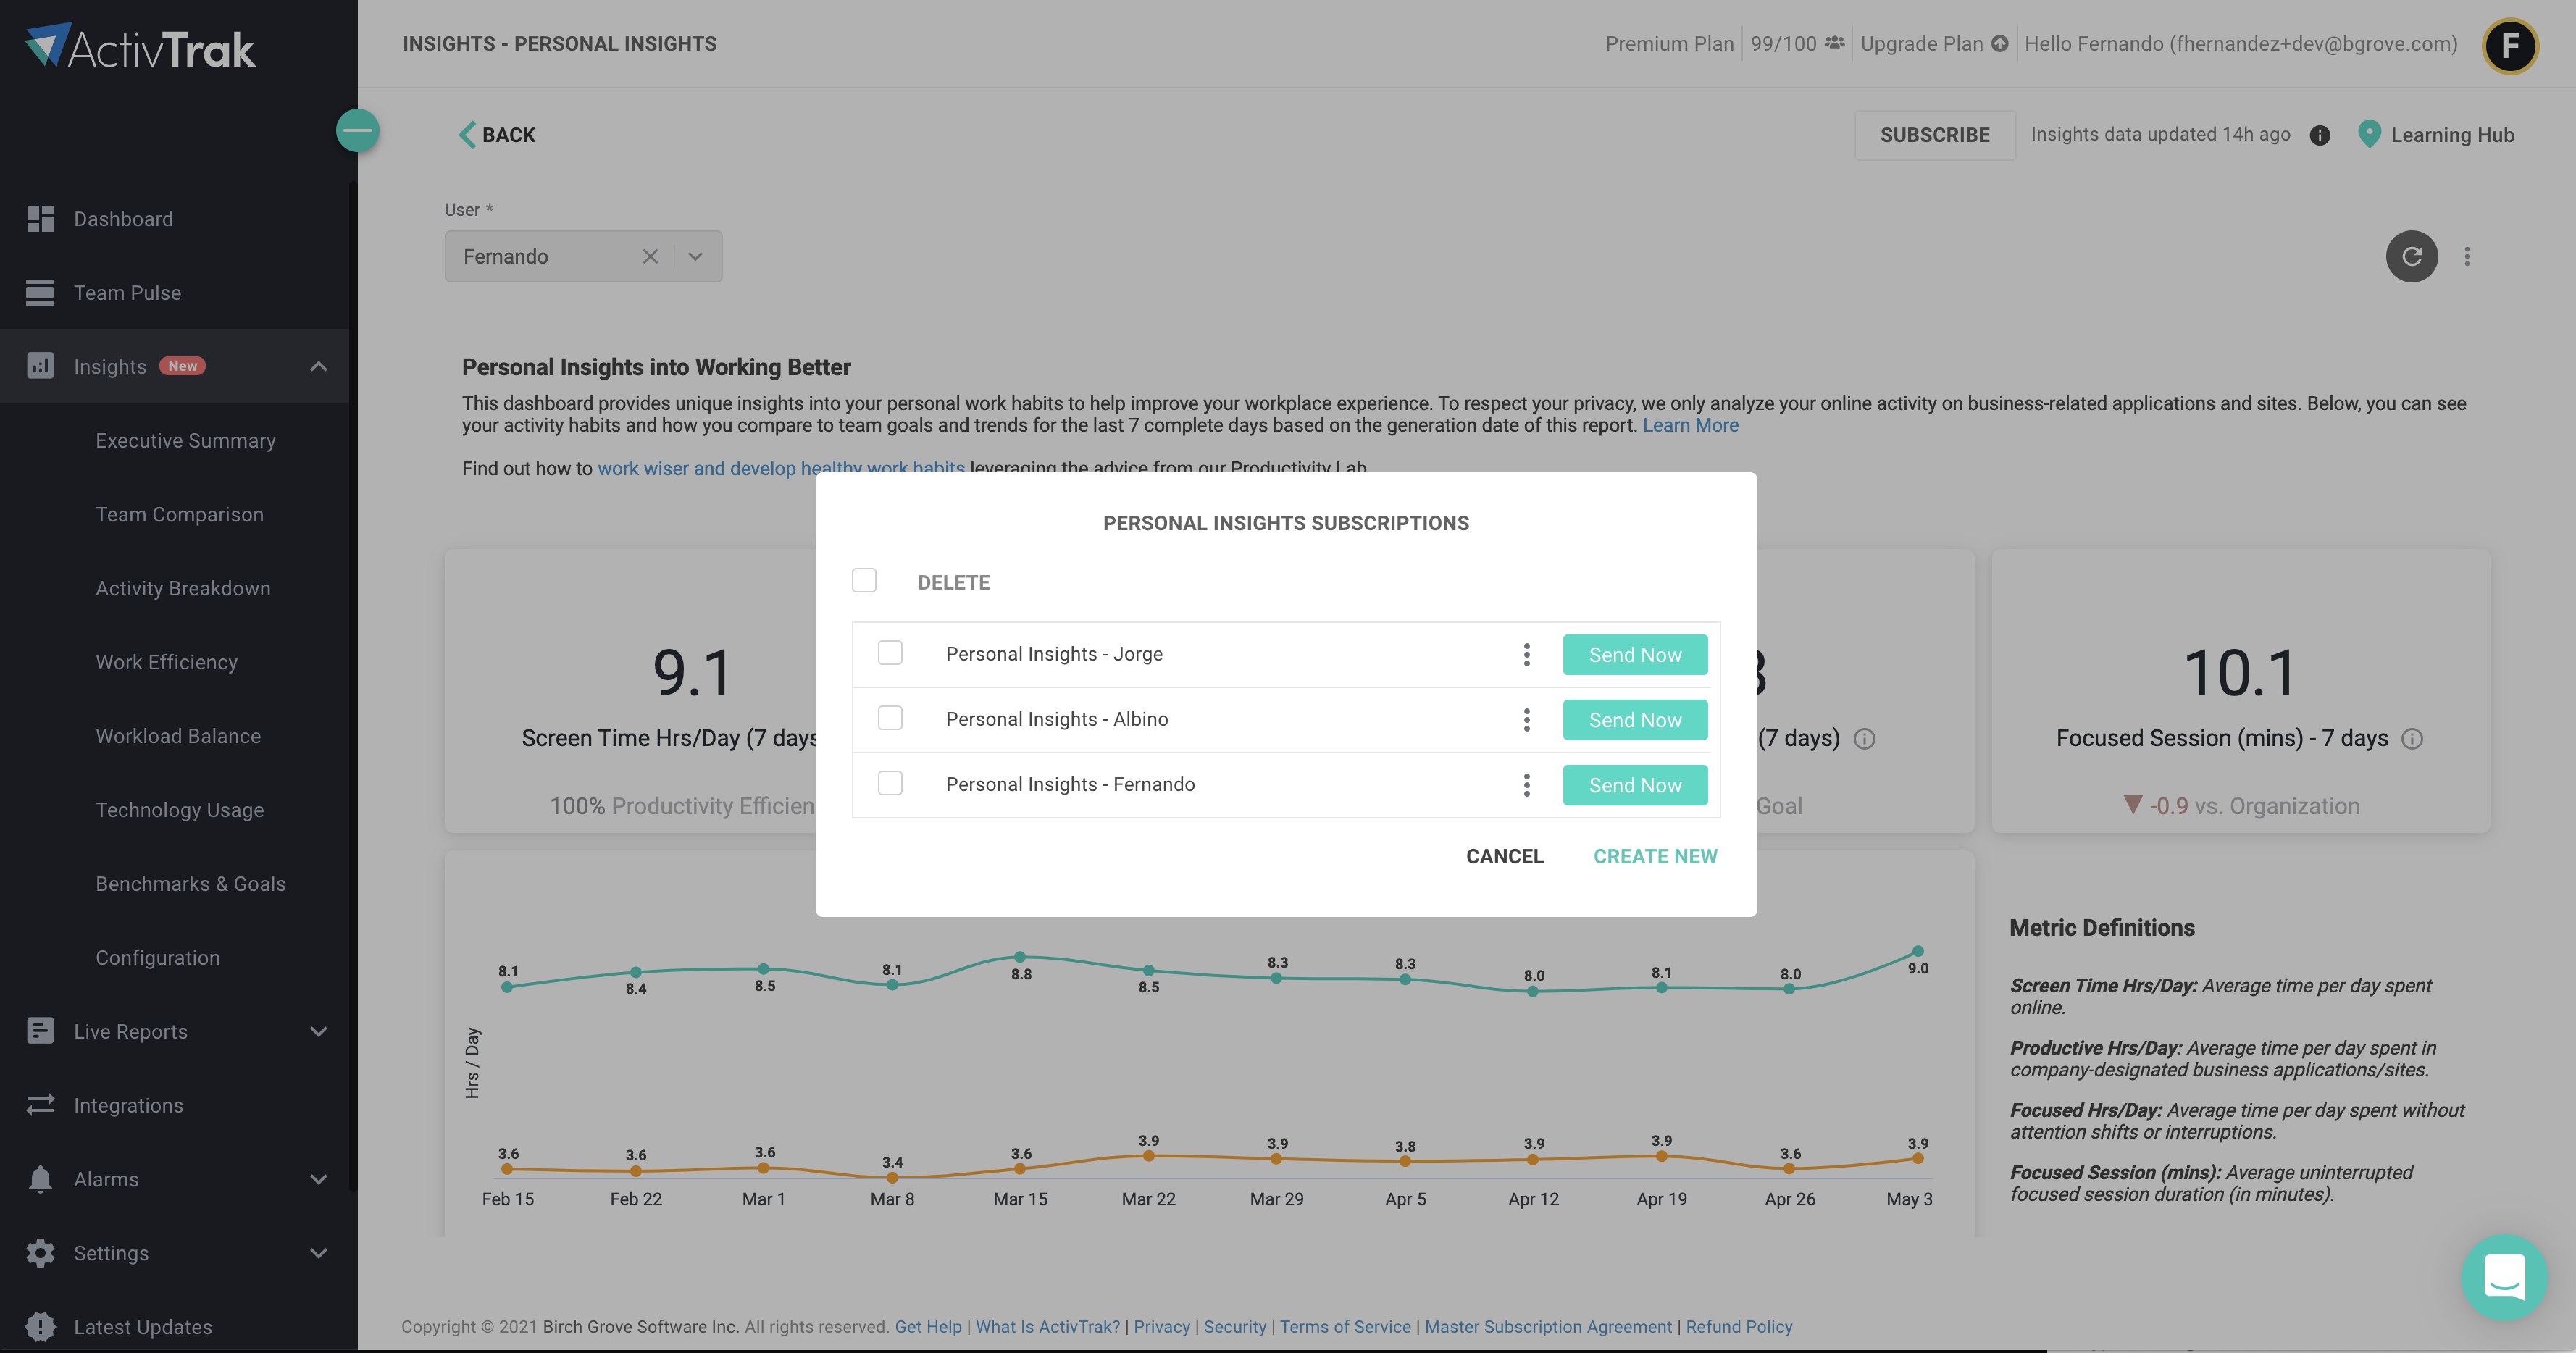Click the Insights chart icon

point(40,366)
